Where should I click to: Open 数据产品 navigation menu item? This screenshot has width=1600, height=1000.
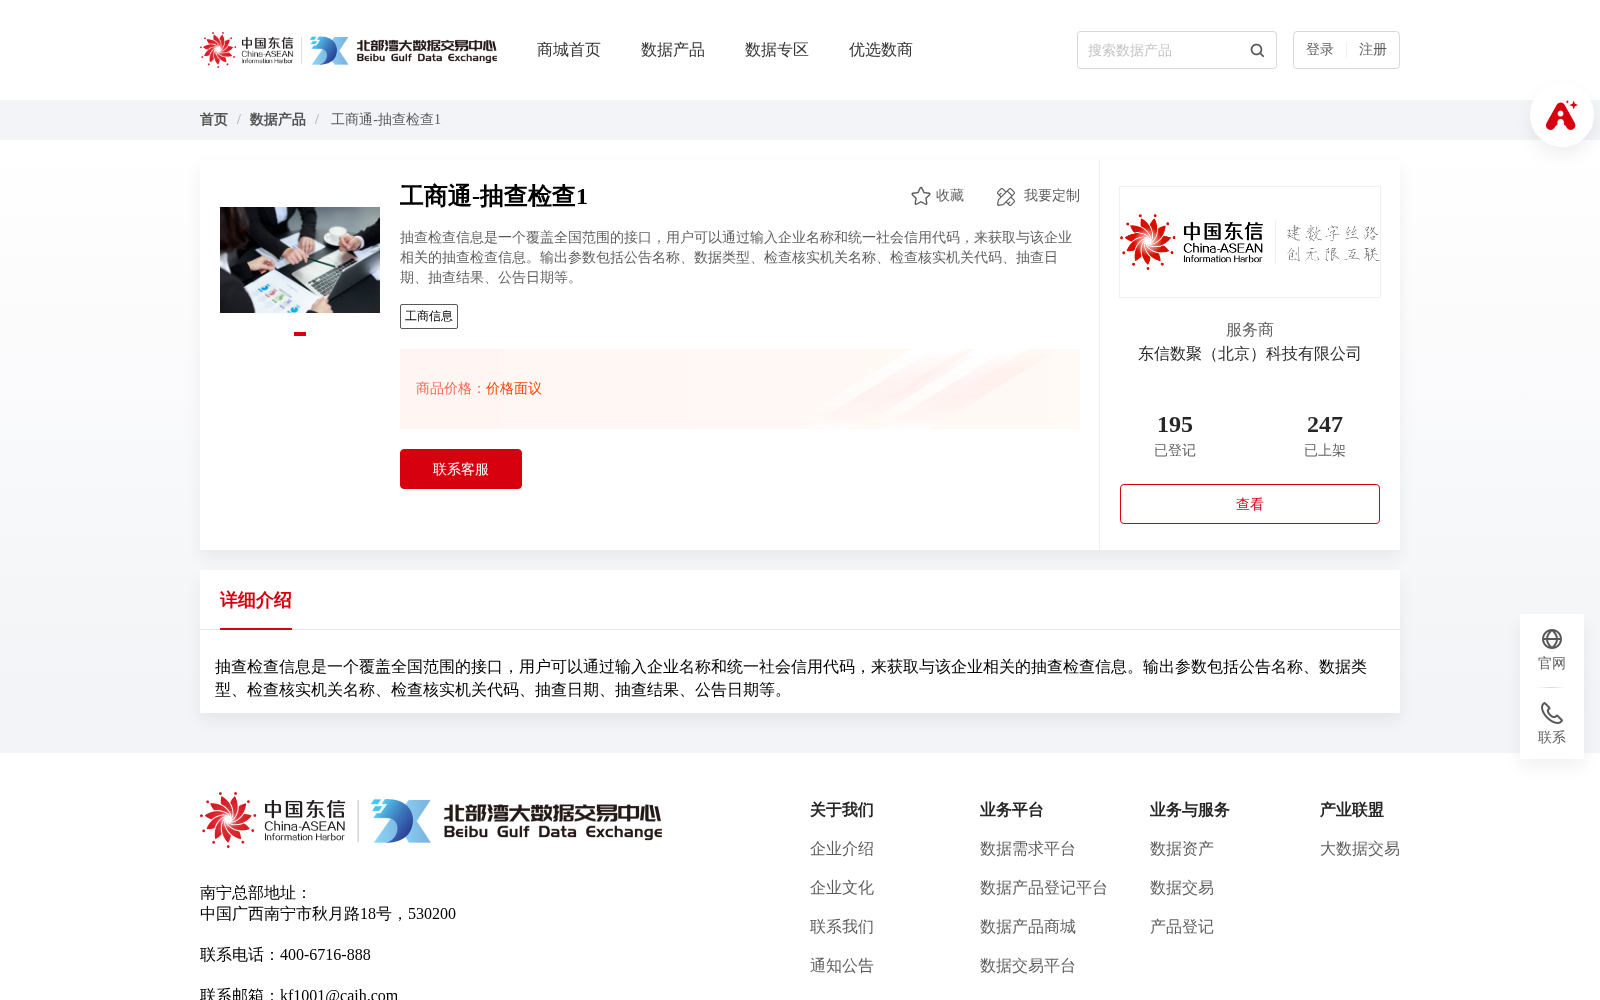(x=673, y=50)
